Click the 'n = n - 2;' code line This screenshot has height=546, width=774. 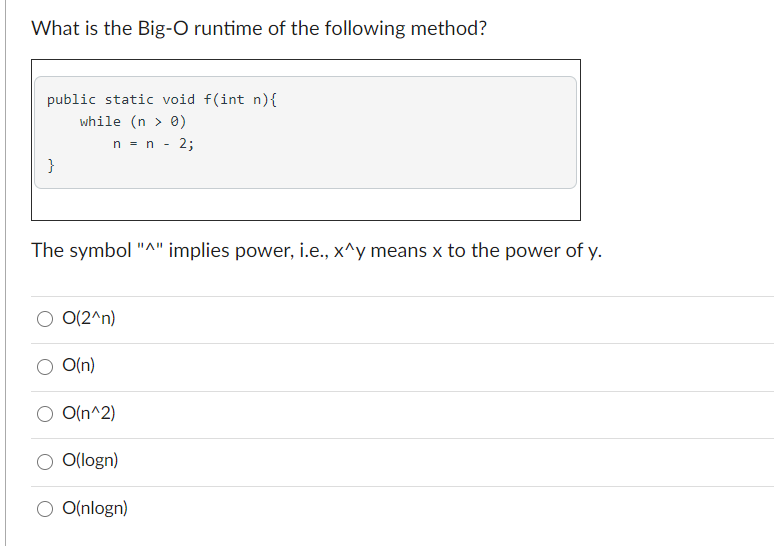[154, 144]
